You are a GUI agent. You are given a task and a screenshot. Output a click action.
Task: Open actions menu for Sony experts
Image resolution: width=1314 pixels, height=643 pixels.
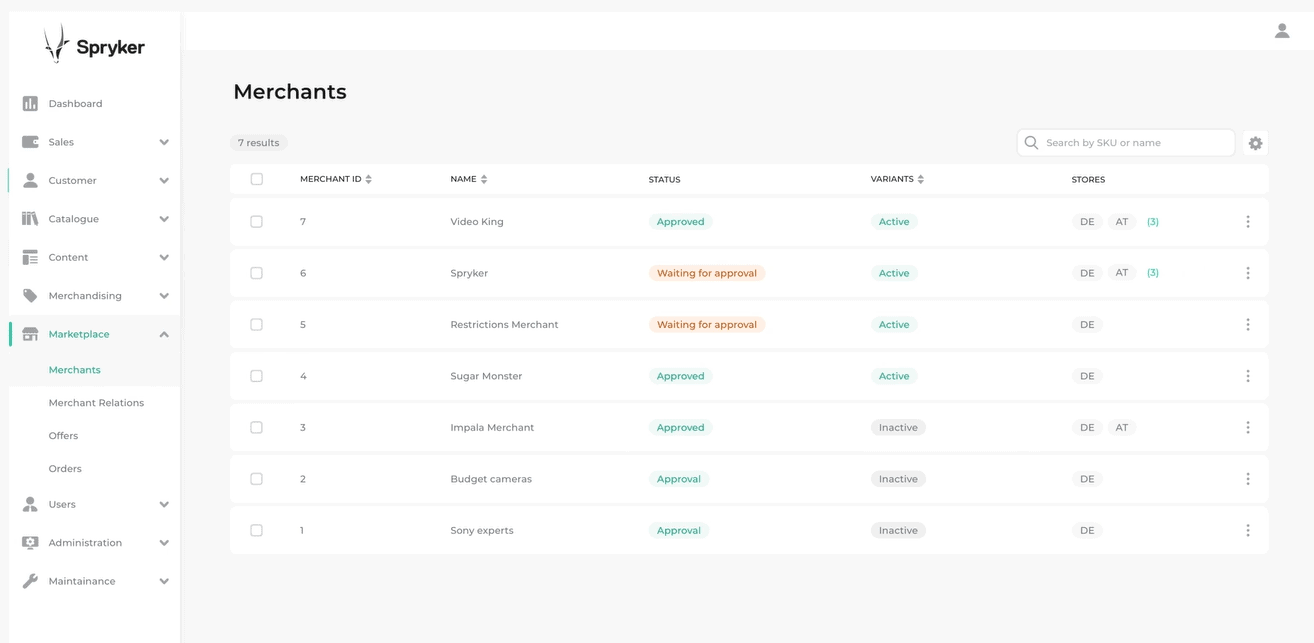click(1248, 530)
